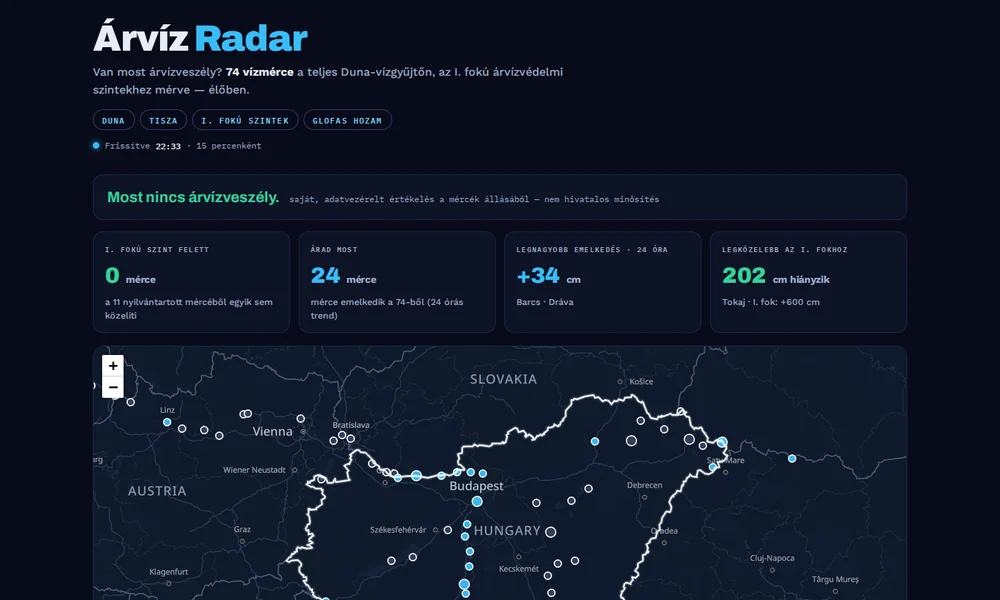Click the Wiener Neustadt city label
This screenshot has height=600, width=1000.
[254, 470]
